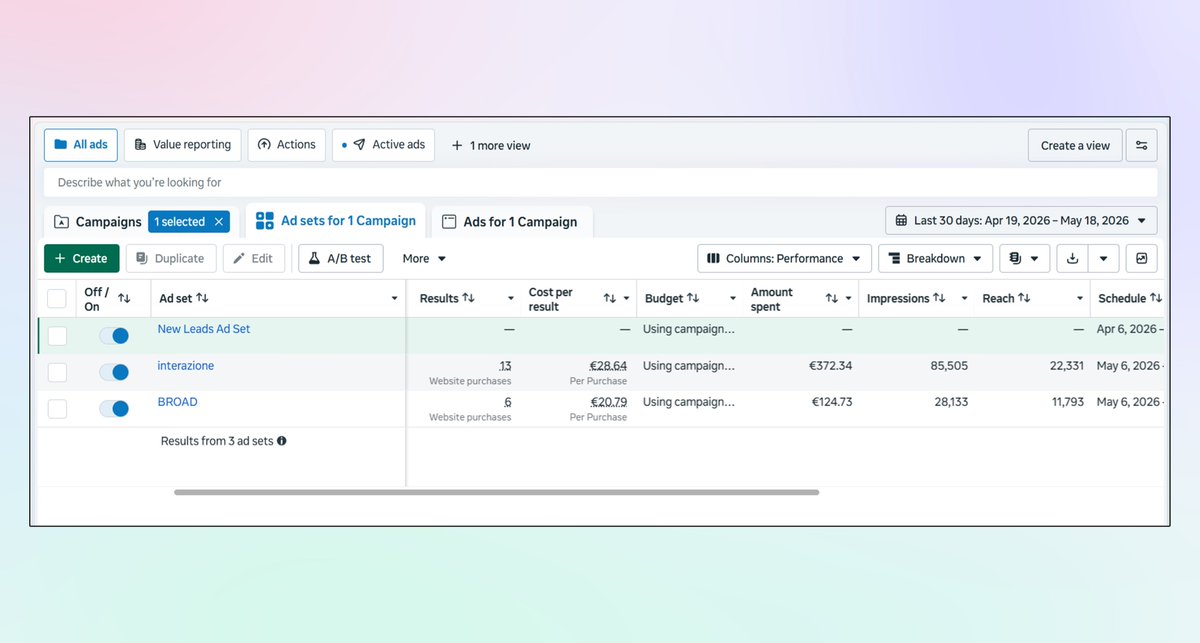The width and height of the screenshot is (1200, 643).
Task: Click the Duplicate button
Action: pos(171,258)
